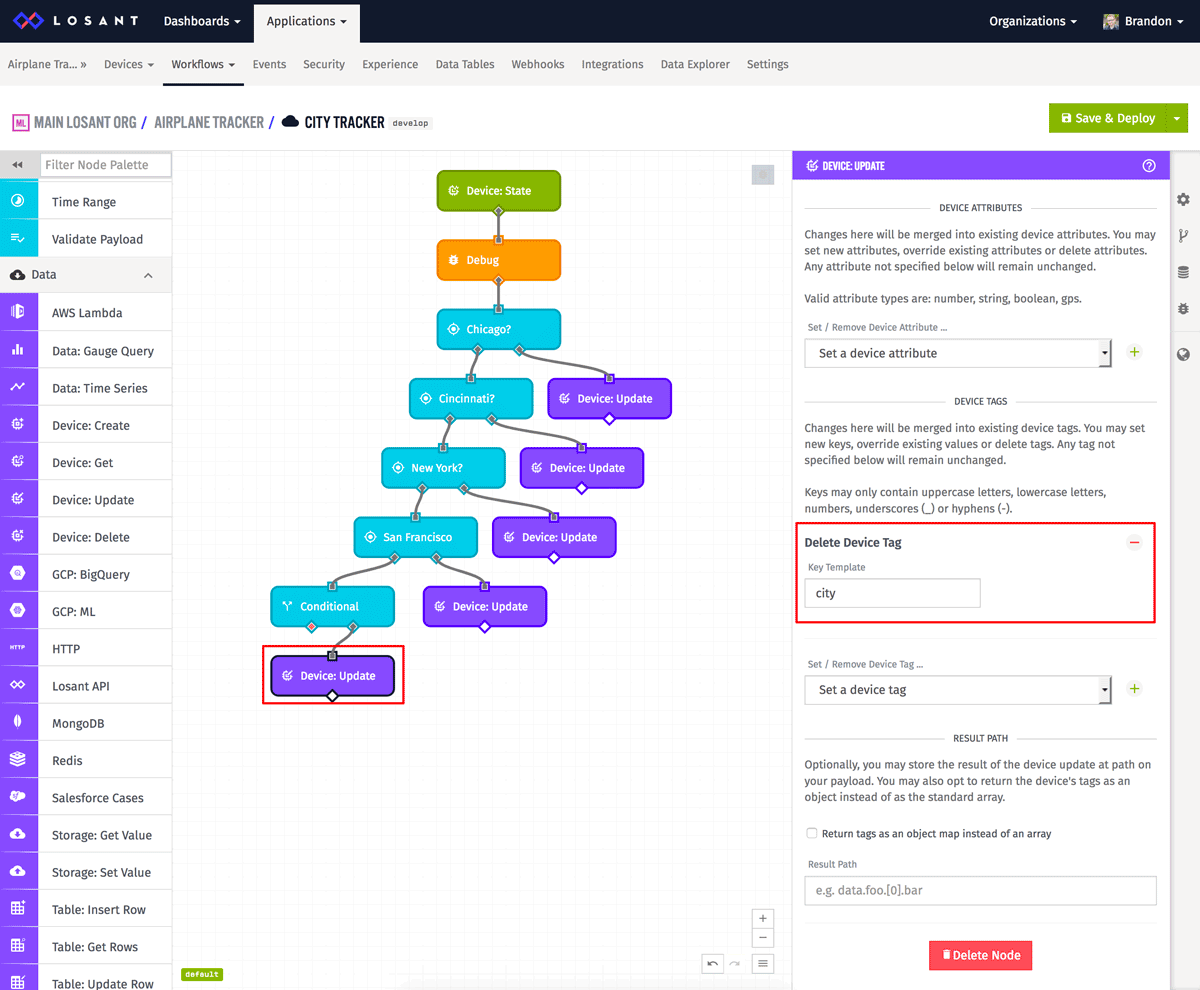Switch to the Data Explorer tab

pos(695,64)
